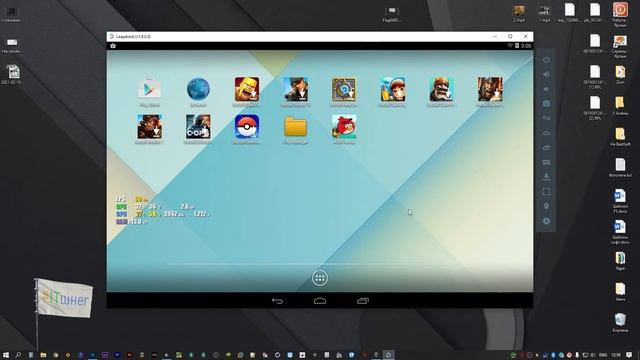Open the File Manager folder app
Viewport: 640px width, 360px height.
point(296,127)
